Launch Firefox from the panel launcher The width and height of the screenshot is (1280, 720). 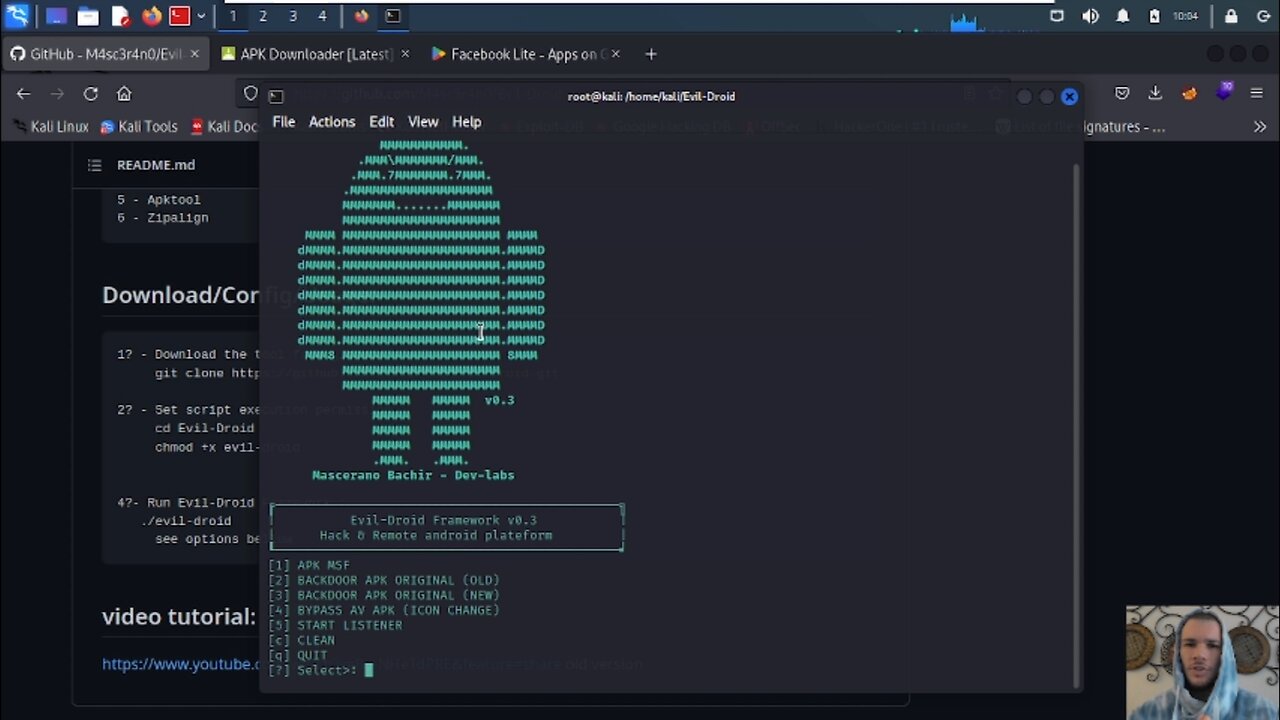(151, 16)
